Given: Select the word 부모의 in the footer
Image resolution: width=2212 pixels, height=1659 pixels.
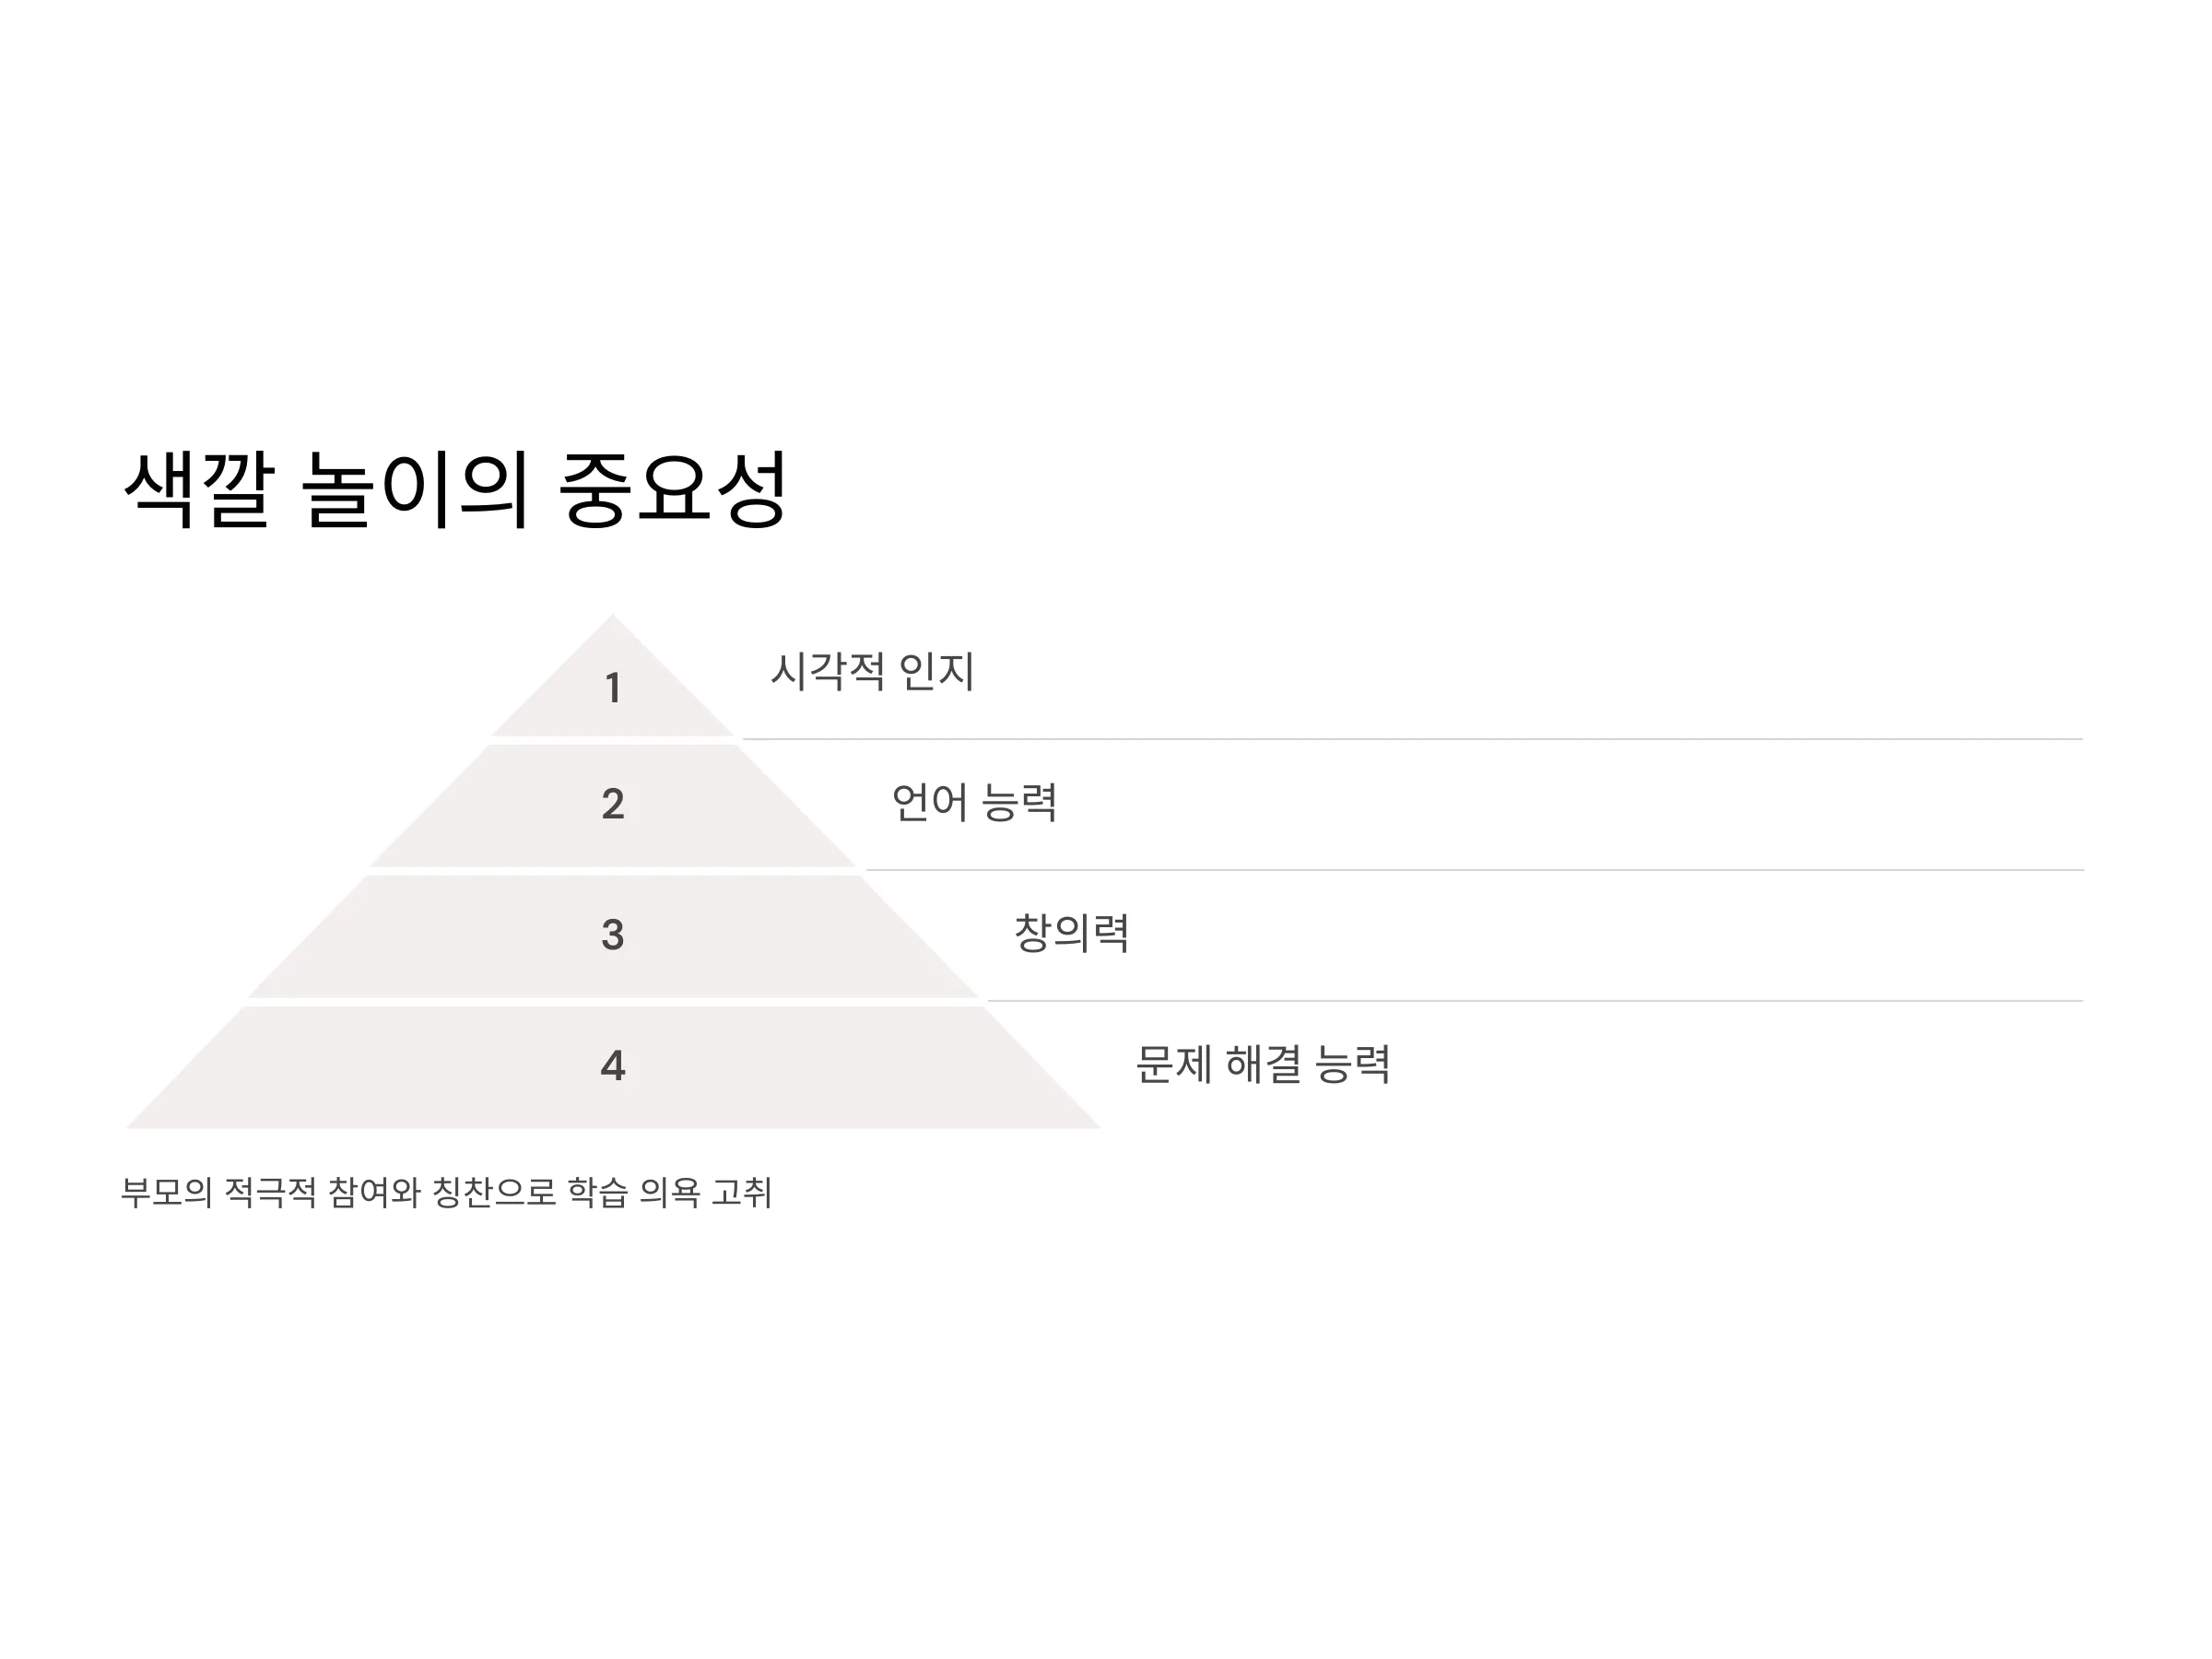Looking at the screenshot, I should click(167, 1192).
